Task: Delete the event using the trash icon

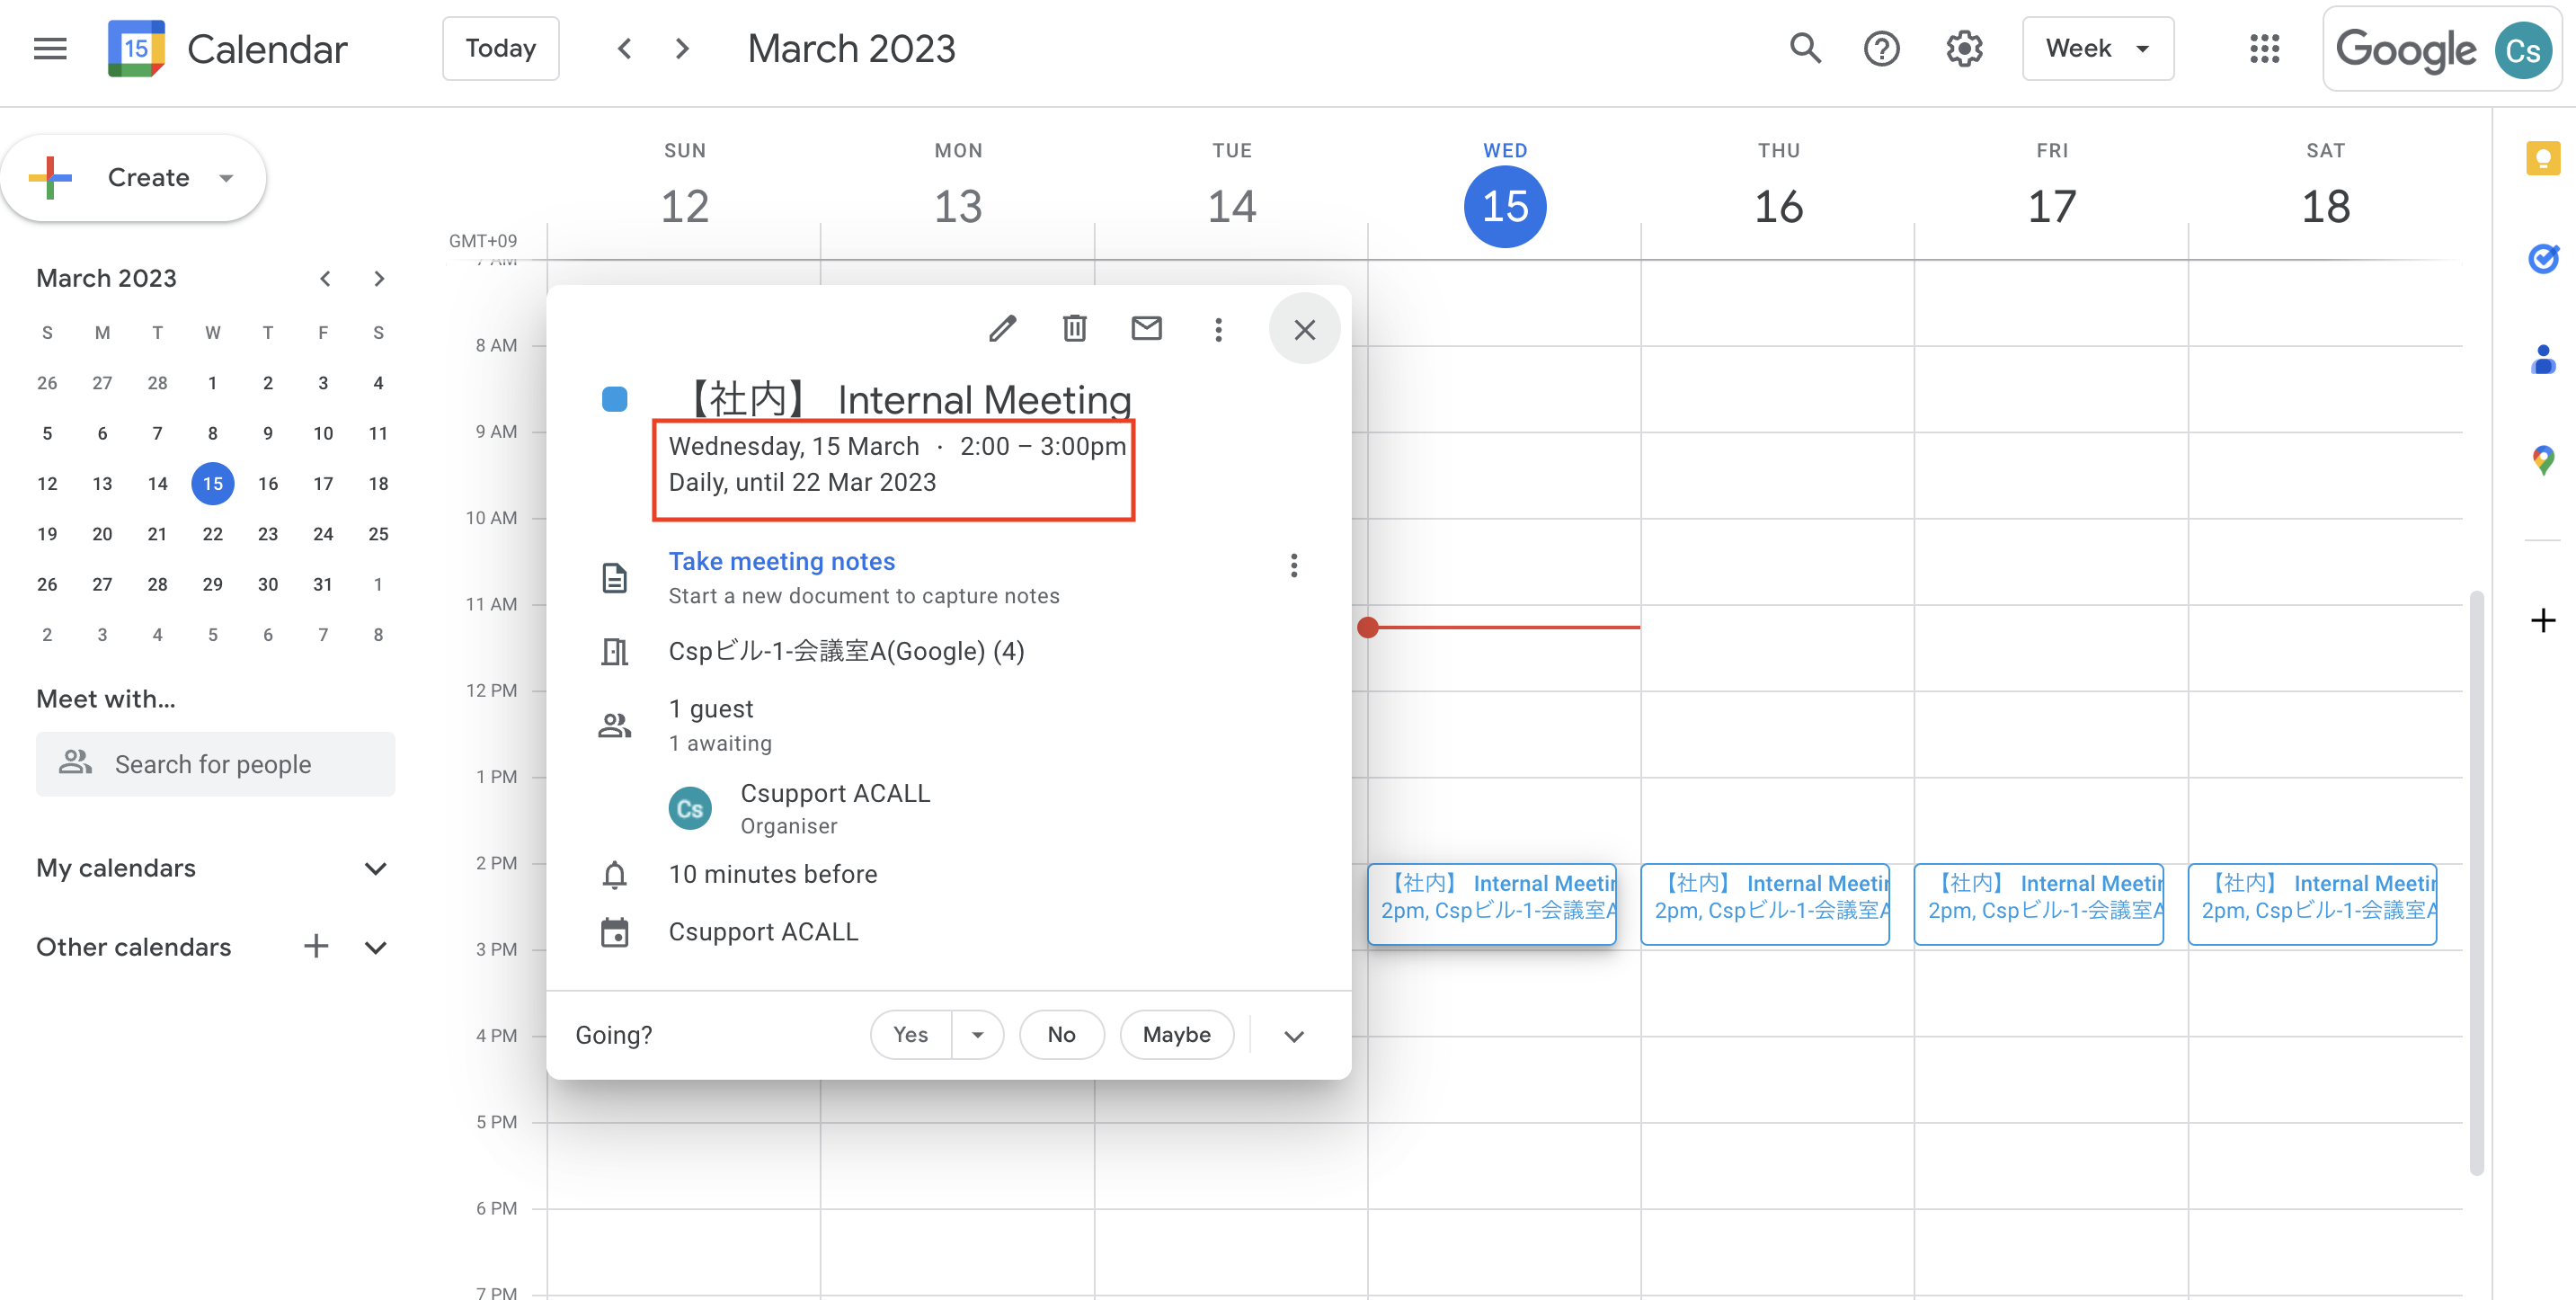Action: coord(1074,328)
